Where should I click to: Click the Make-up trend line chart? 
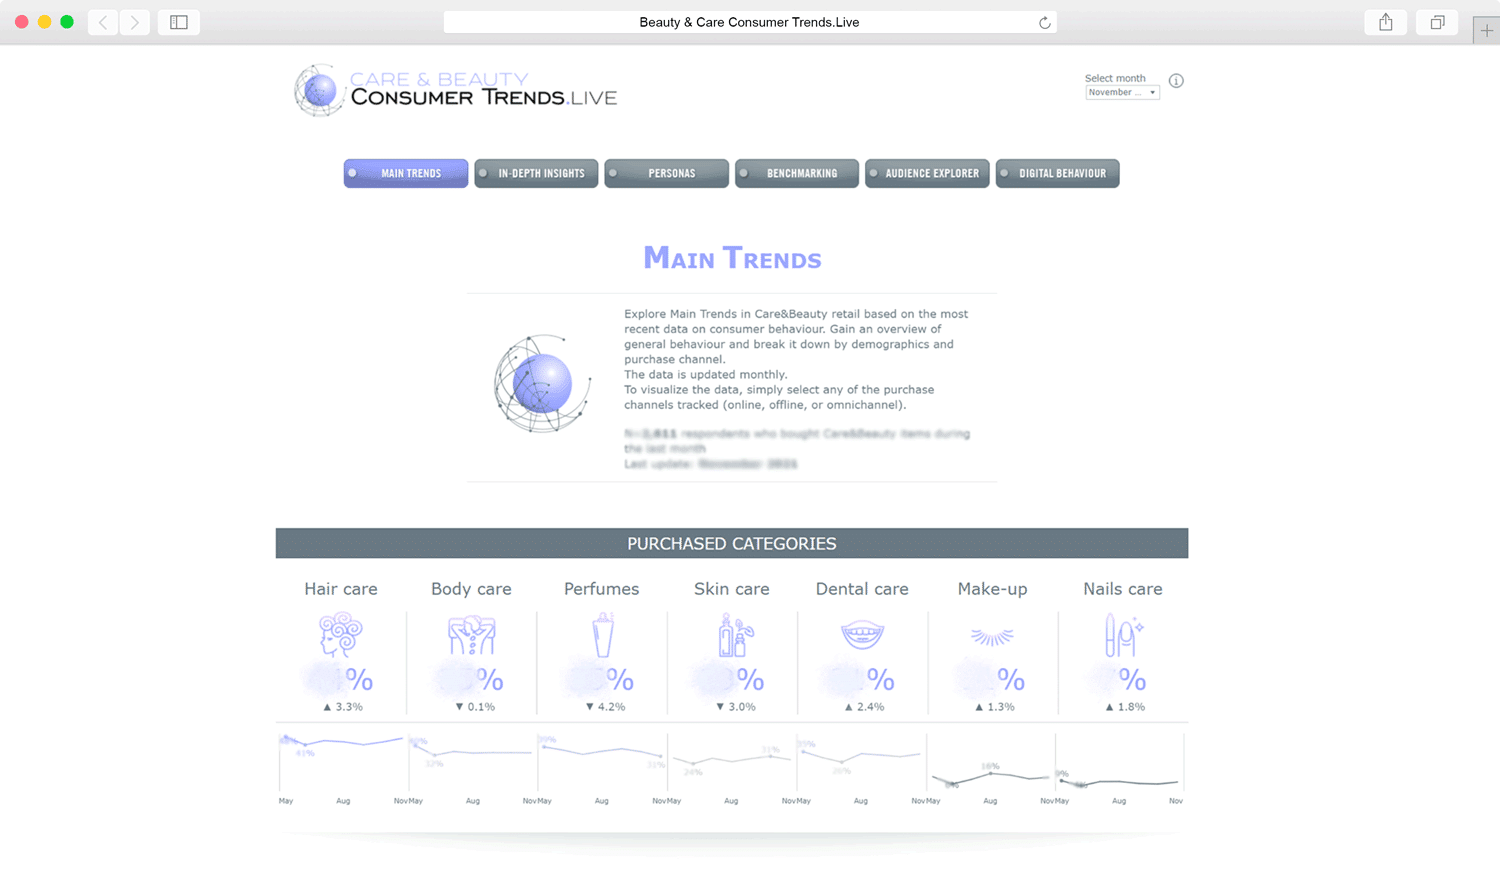click(x=990, y=765)
